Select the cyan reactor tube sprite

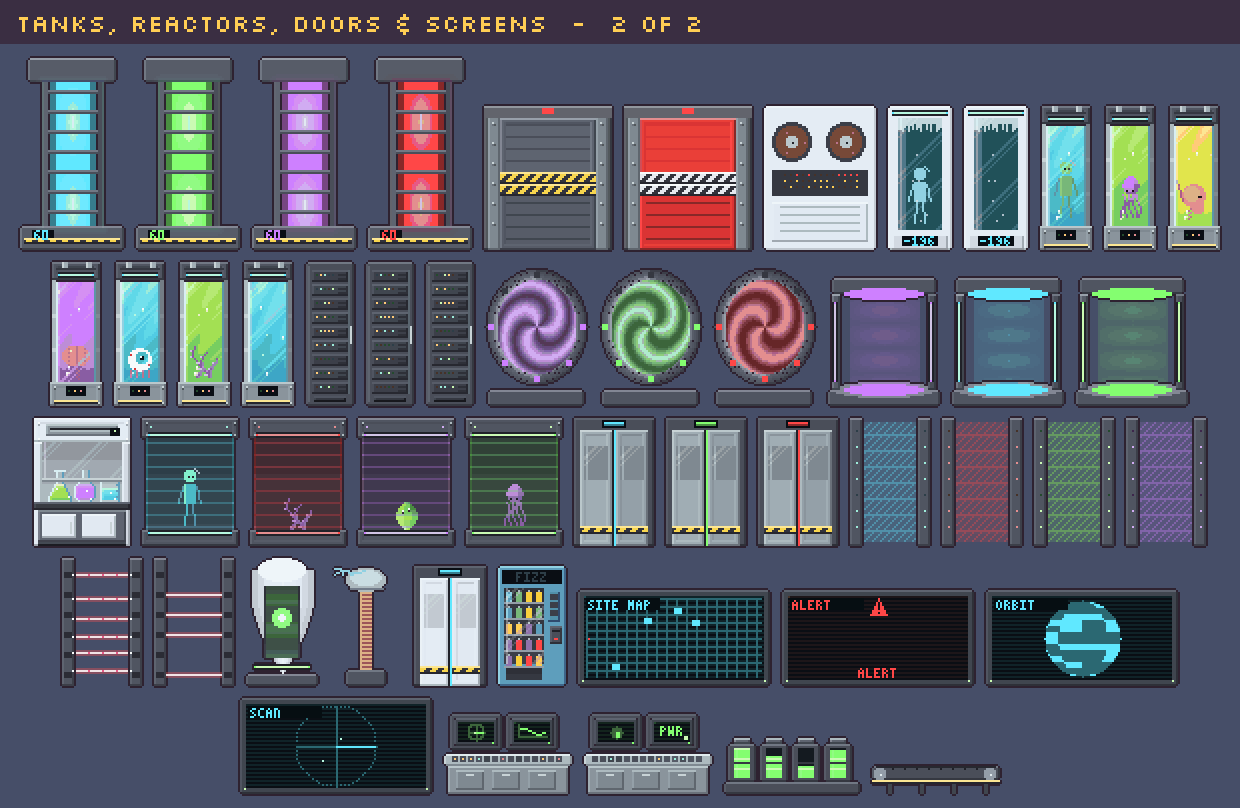[72, 153]
